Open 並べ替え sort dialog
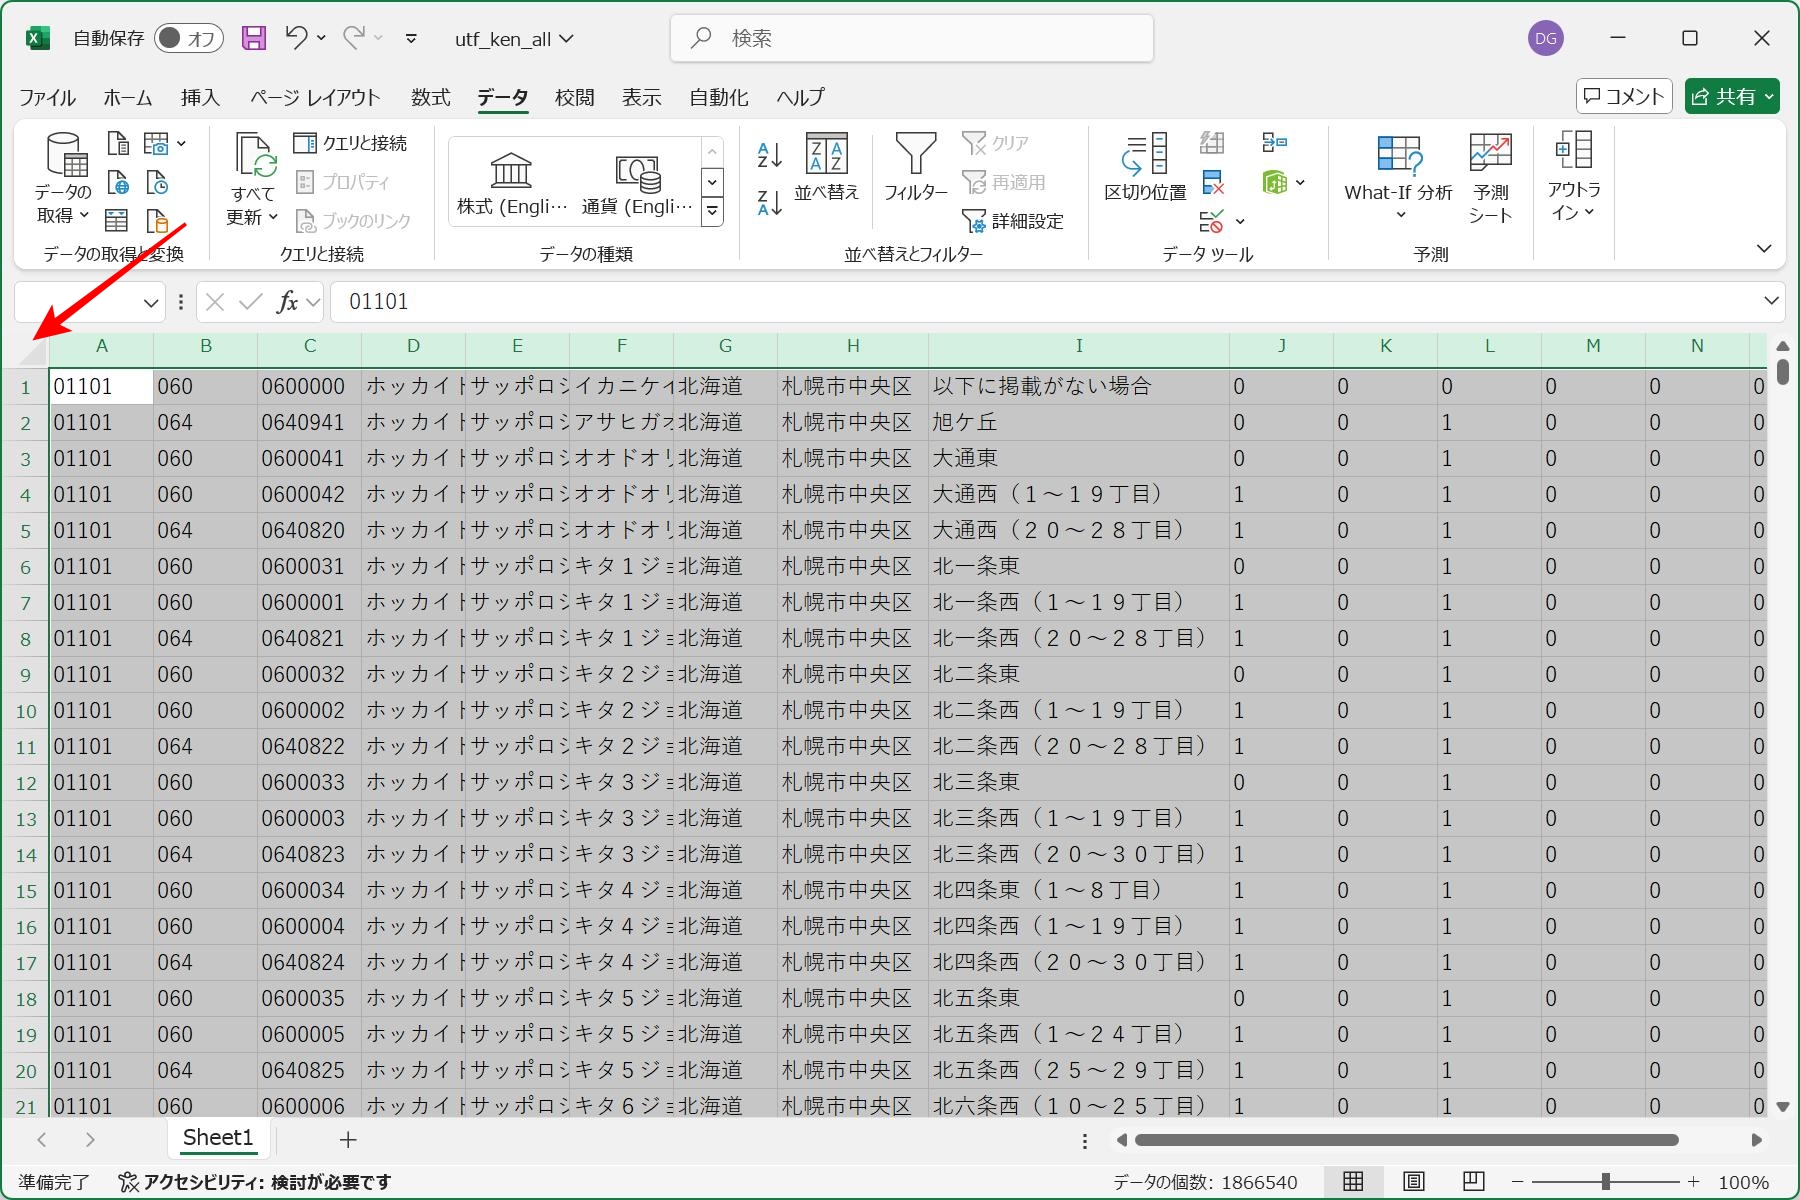1800x1200 pixels. [x=826, y=166]
